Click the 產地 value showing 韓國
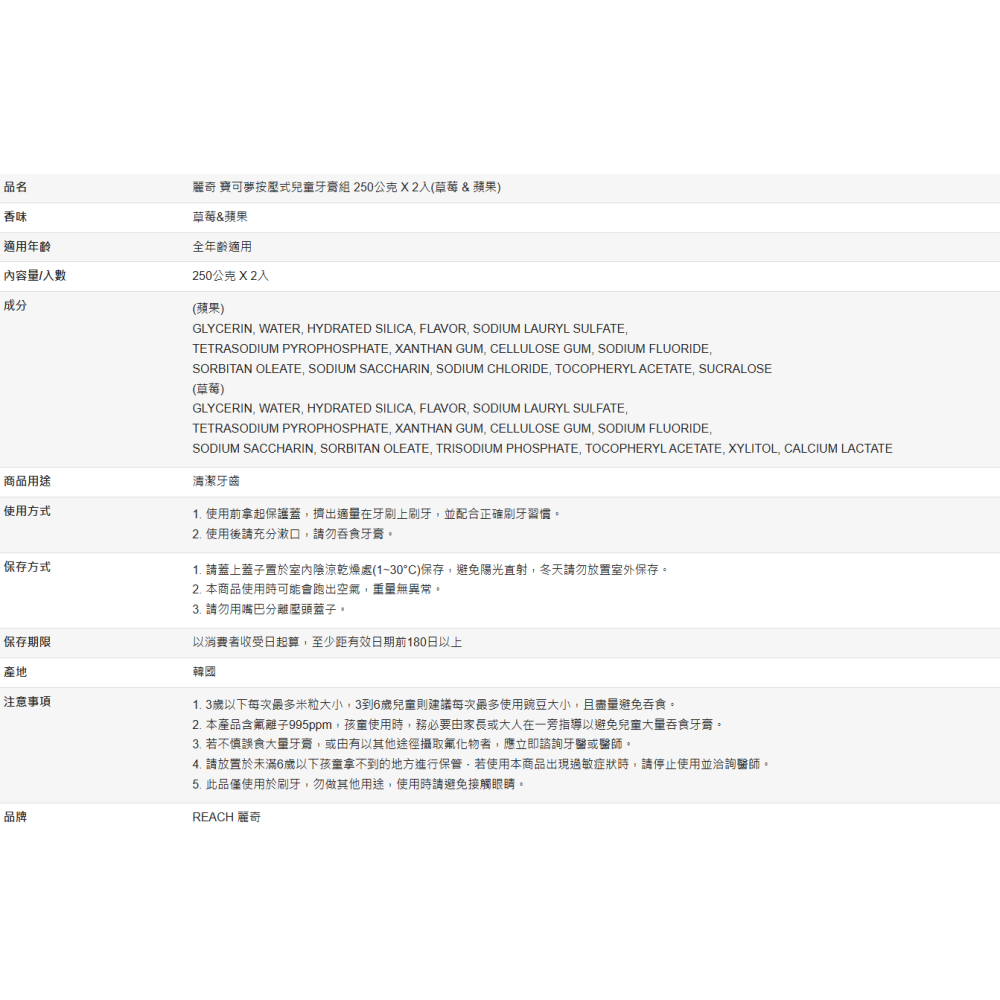 (x=202, y=671)
